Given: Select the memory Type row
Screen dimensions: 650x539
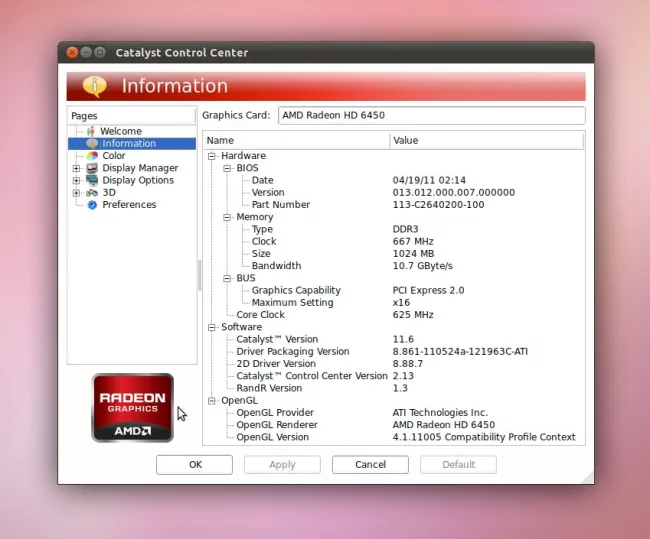Looking at the screenshot, I should tap(394, 229).
